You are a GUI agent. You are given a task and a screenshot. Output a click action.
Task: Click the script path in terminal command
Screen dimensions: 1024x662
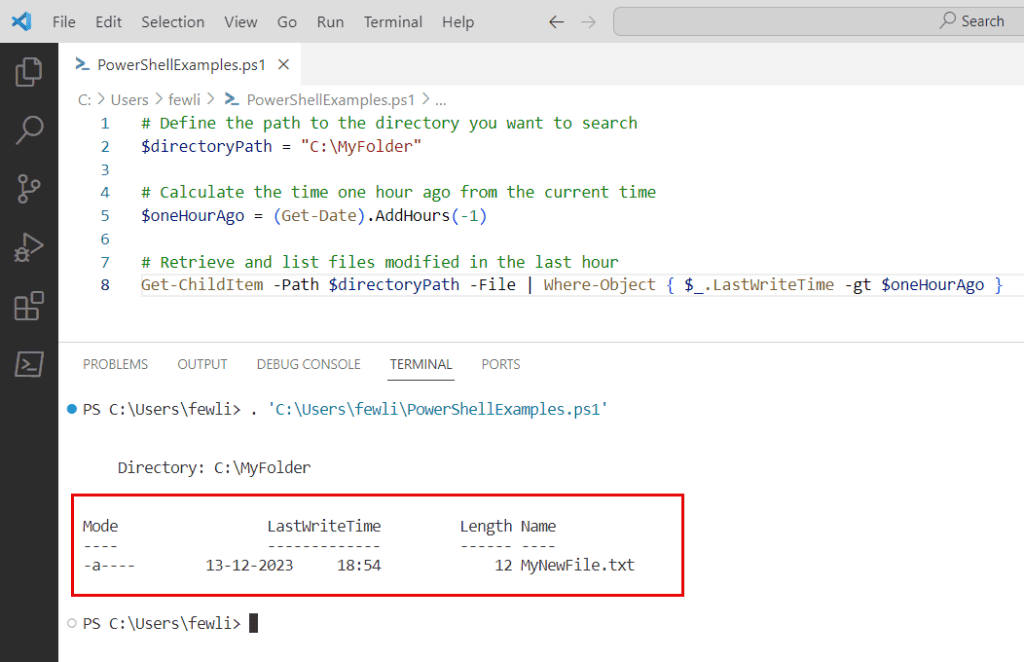click(438, 409)
